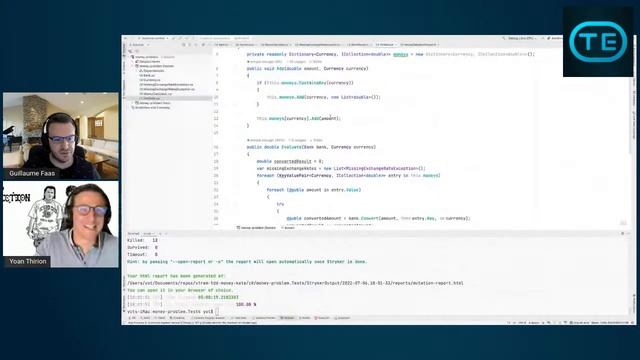This screenshot has width=640, height=360.
Task: Open MoneyCalculator.cs in the solution tree
Action: point(157,94)
